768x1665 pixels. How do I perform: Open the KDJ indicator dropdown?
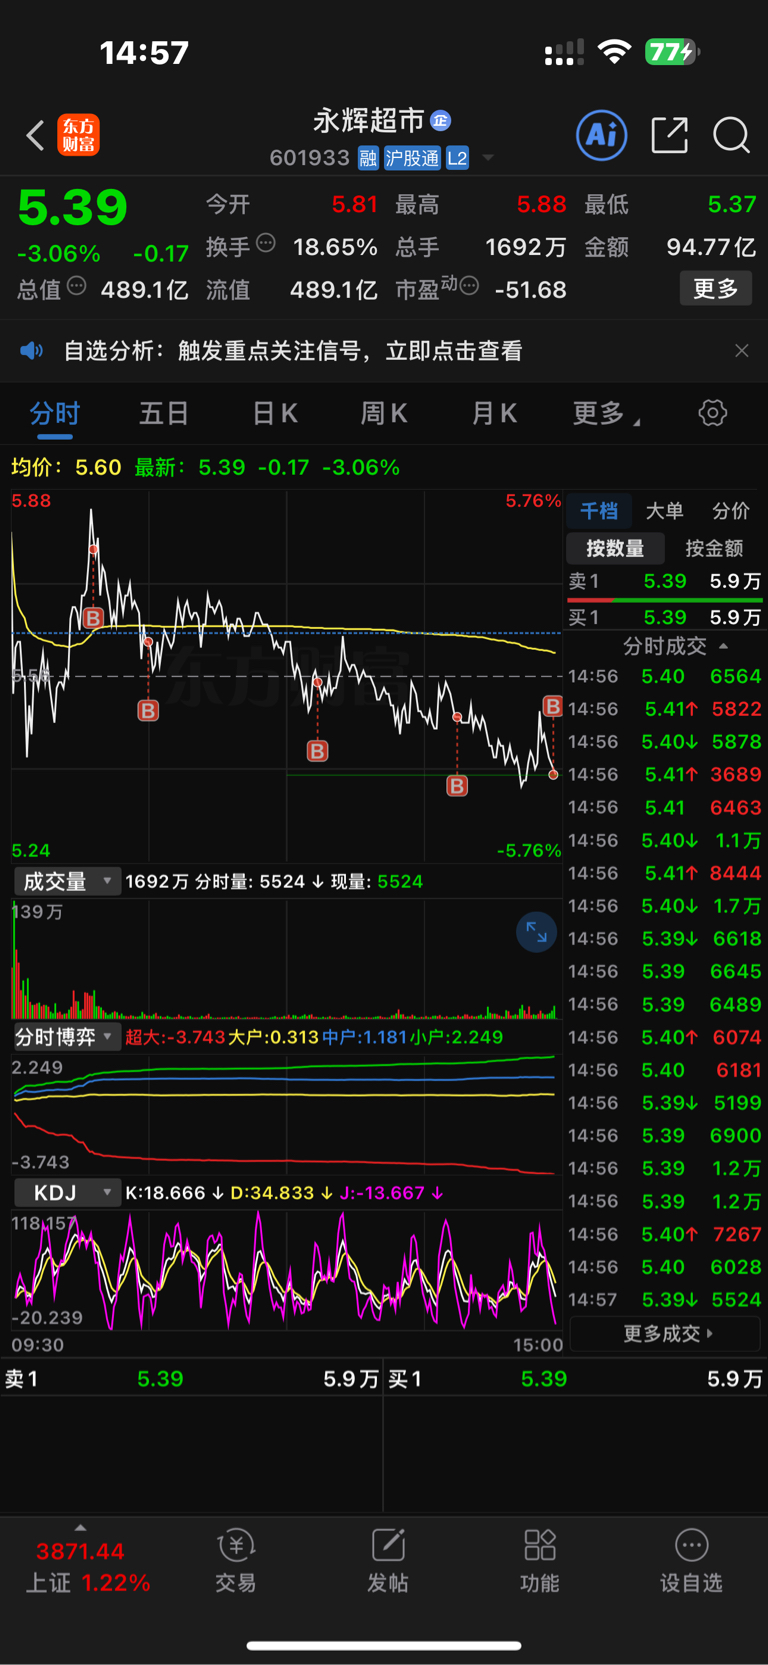(67, 1193)
